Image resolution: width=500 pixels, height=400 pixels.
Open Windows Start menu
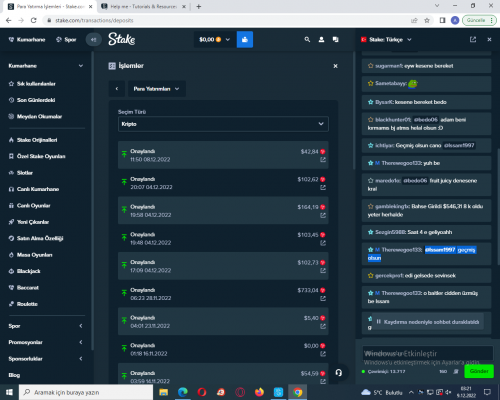click(9, 392)
